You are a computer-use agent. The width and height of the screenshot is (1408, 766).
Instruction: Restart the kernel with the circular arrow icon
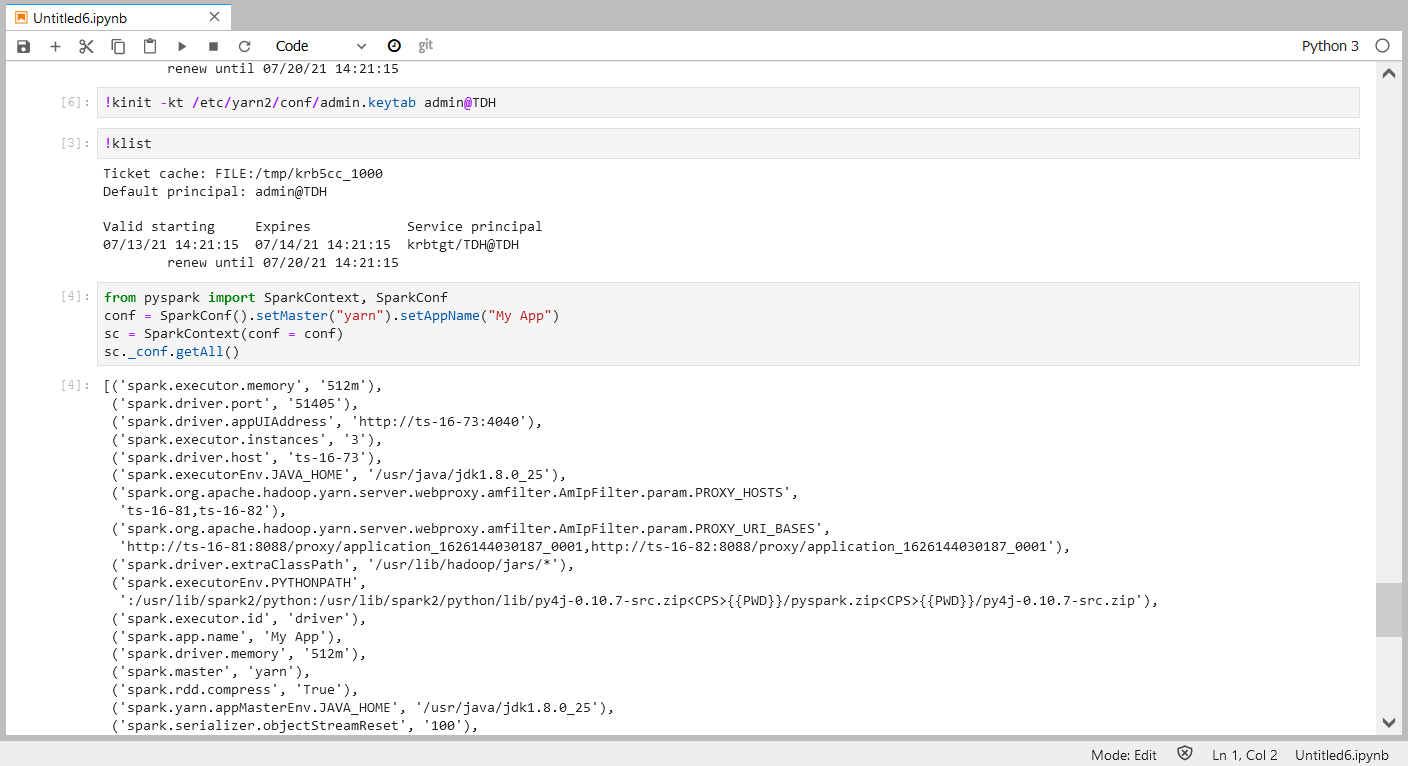coord(244,46)
